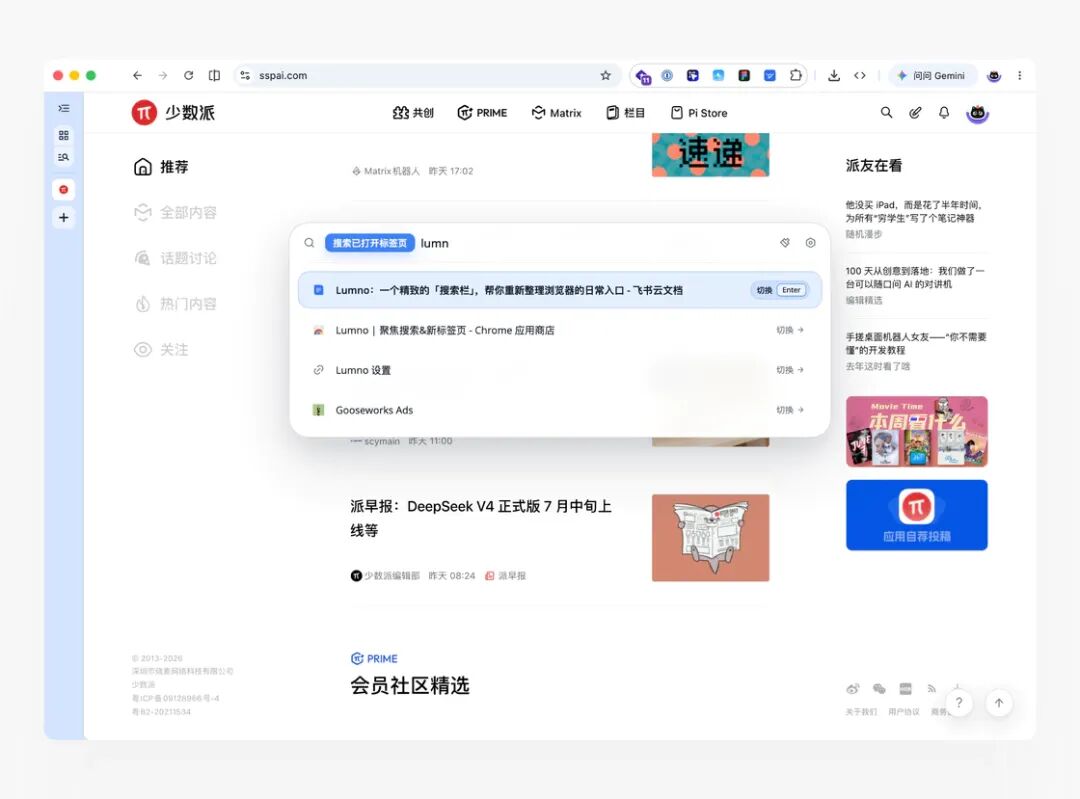The image size is (1080, 799).
Task: Reload the sspai.com page
Action: (189, 76)
